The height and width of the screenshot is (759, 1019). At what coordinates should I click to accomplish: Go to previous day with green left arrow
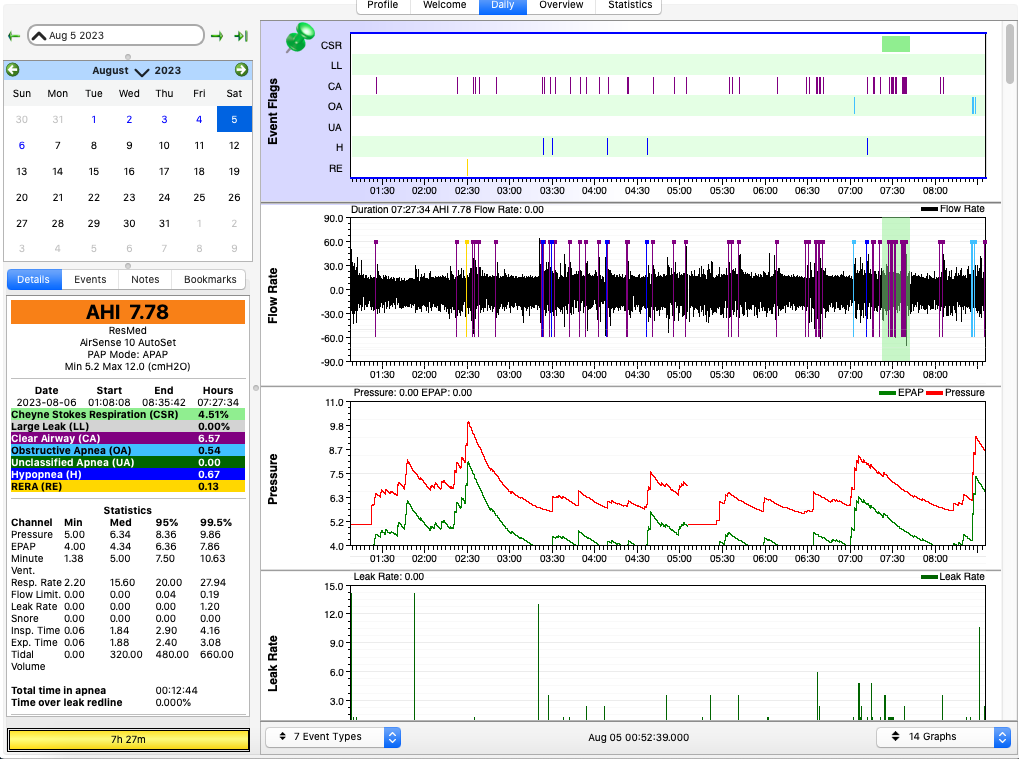point(13,36)
